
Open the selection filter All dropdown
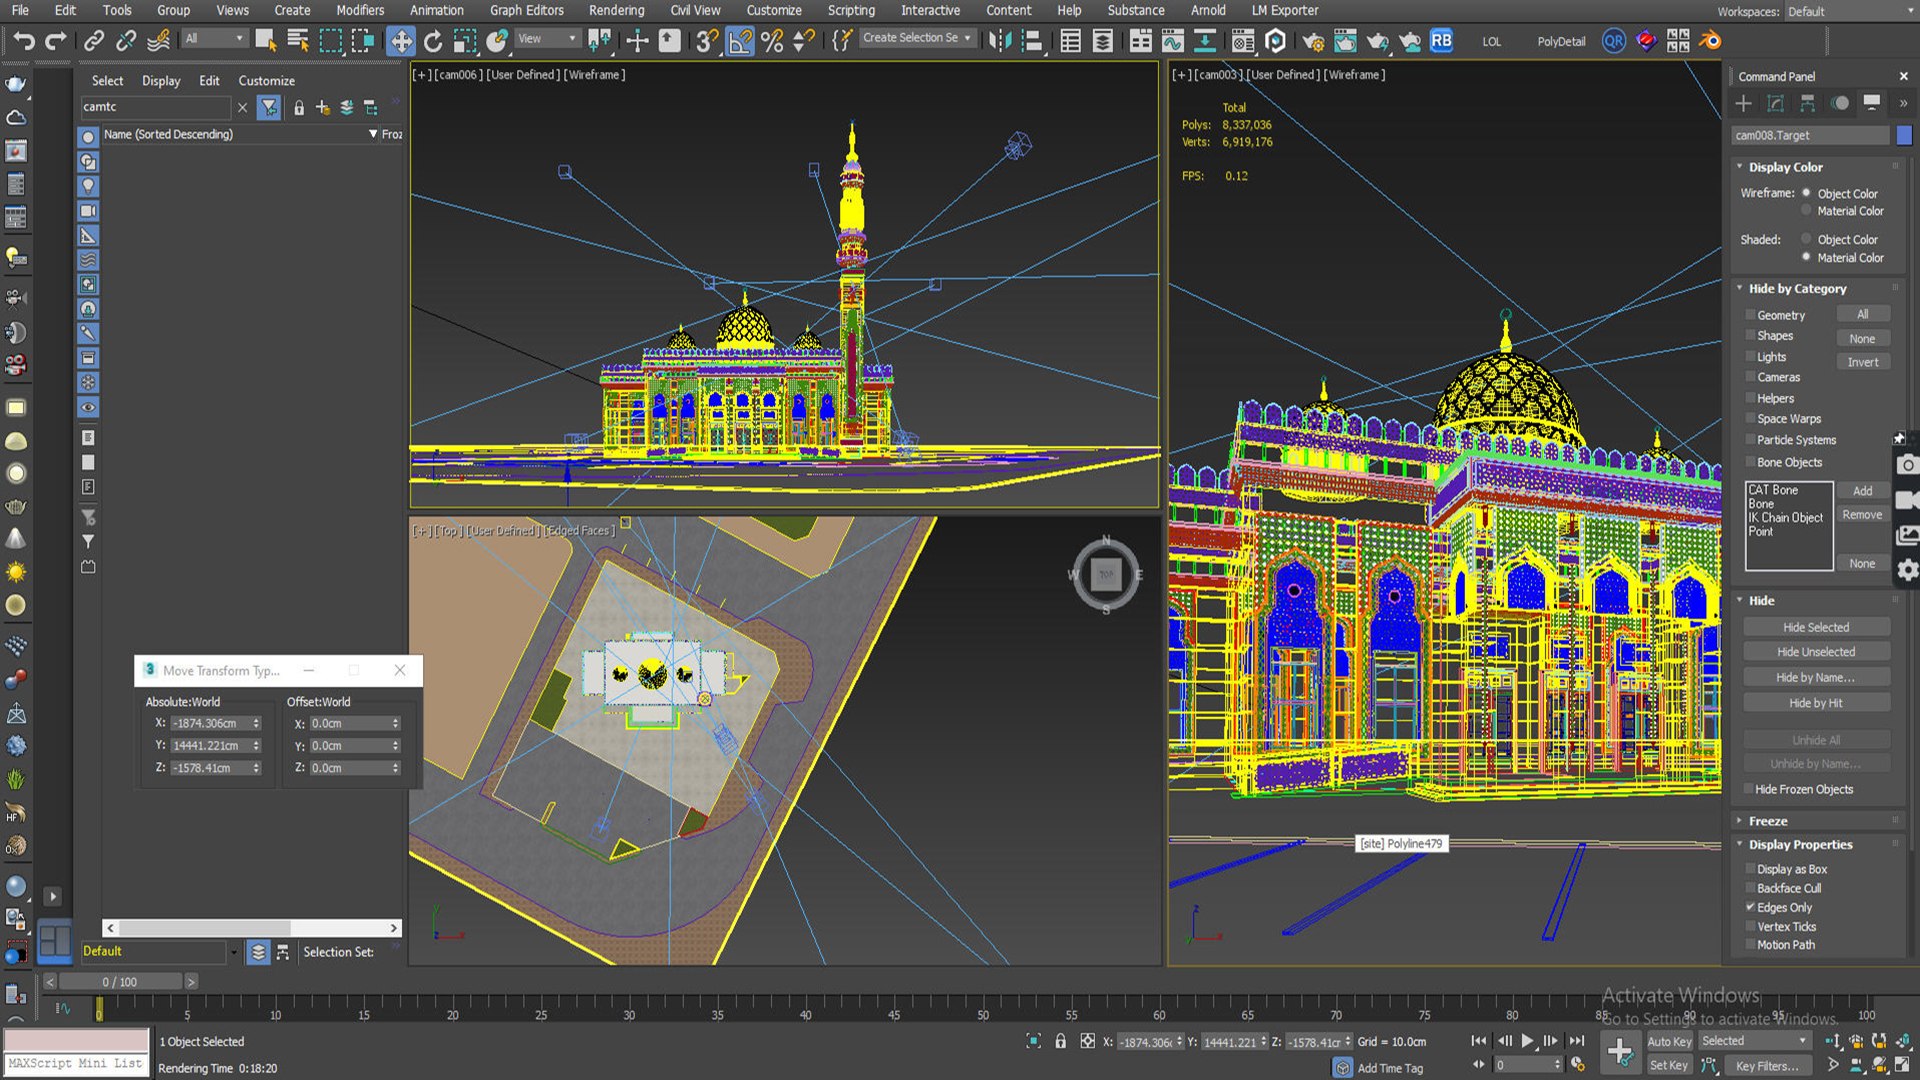pos(214,38)
